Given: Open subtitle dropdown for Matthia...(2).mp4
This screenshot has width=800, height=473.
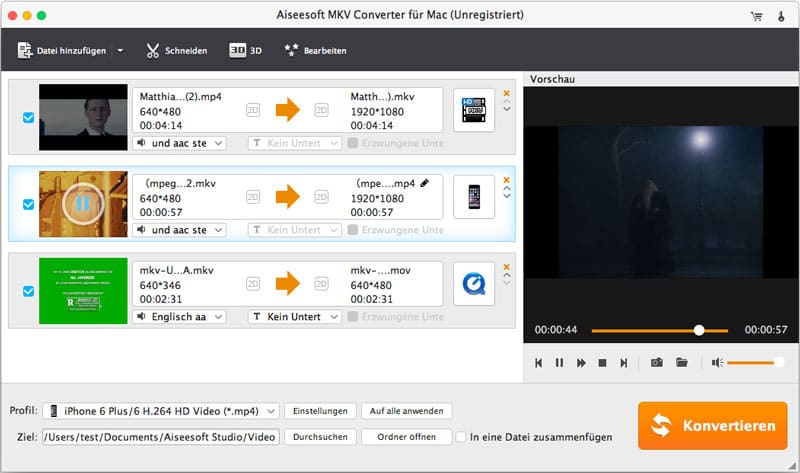Looking at the screenshot, I should pos(295,143).
